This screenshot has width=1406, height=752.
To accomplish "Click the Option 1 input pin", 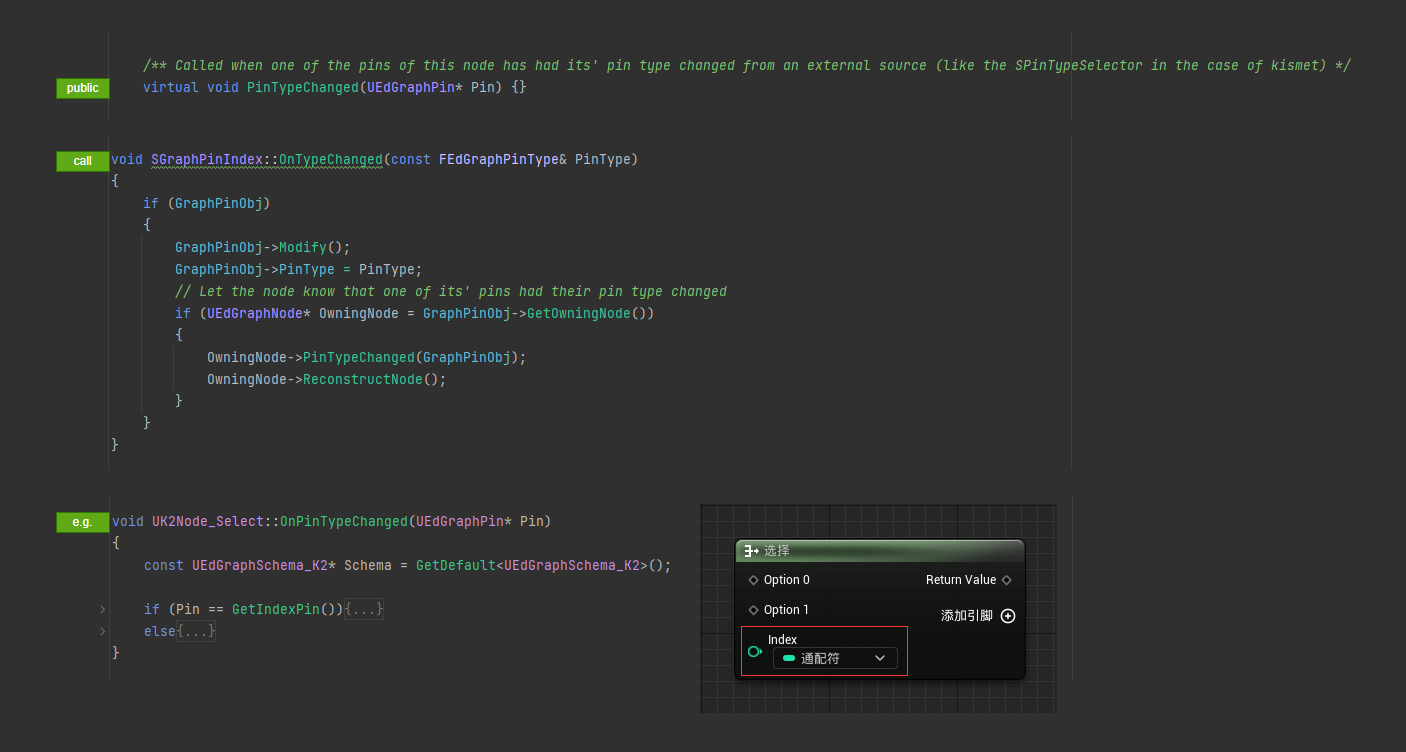I will pos(754,610).
